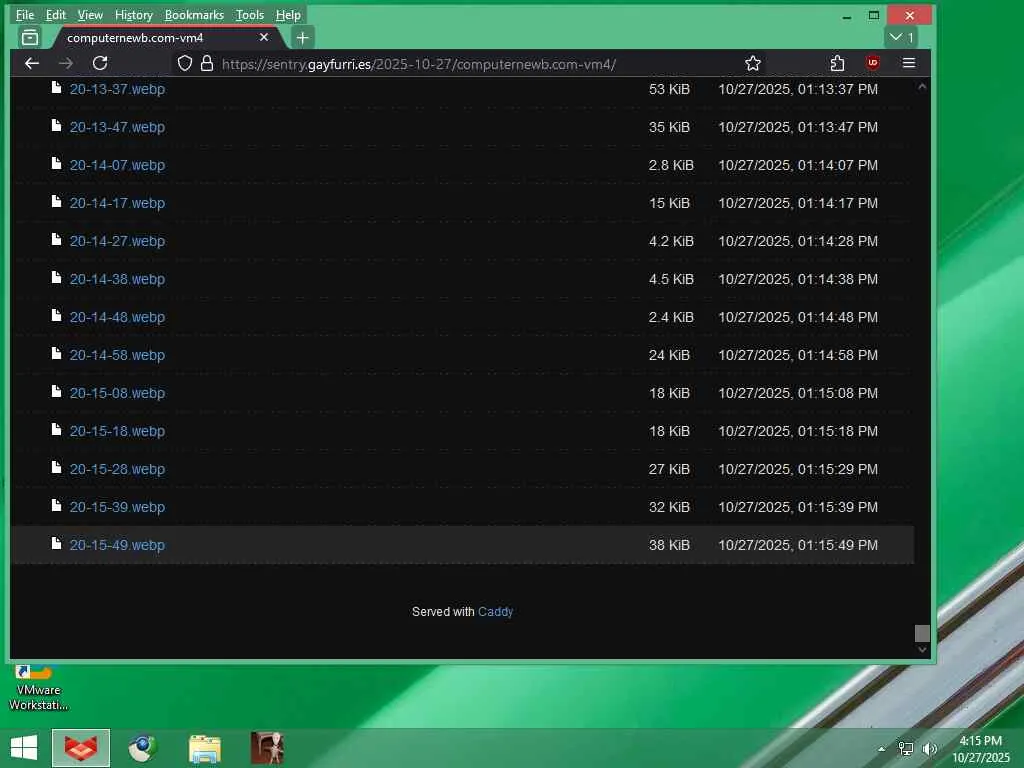This screenshot has height=768, width=1024.
Task: Open the History menu
Action: [x=134, y=14]
